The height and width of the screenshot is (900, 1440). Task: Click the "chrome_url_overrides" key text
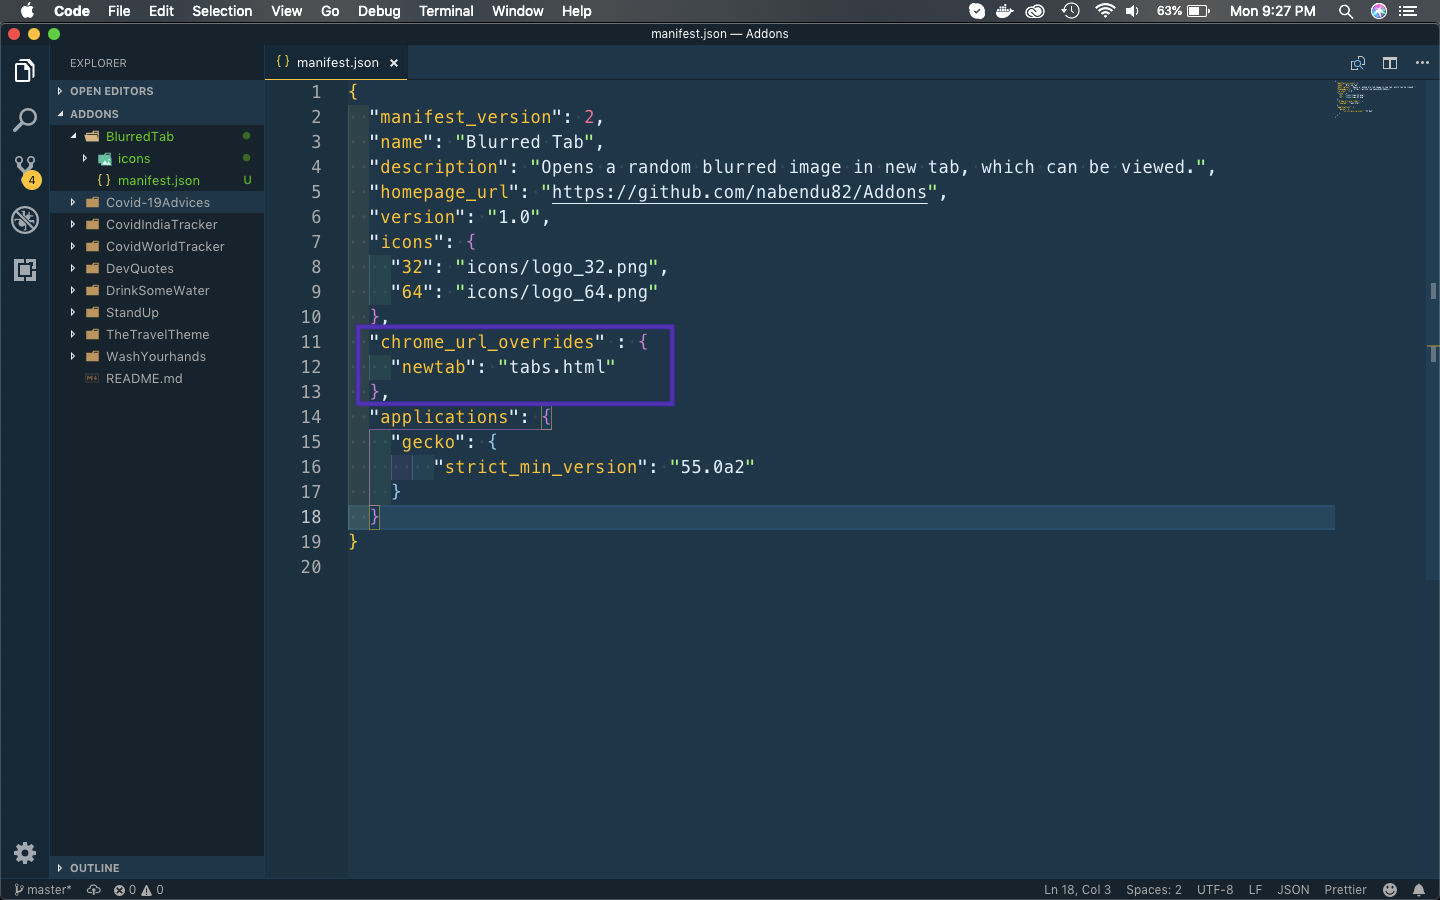487,342
